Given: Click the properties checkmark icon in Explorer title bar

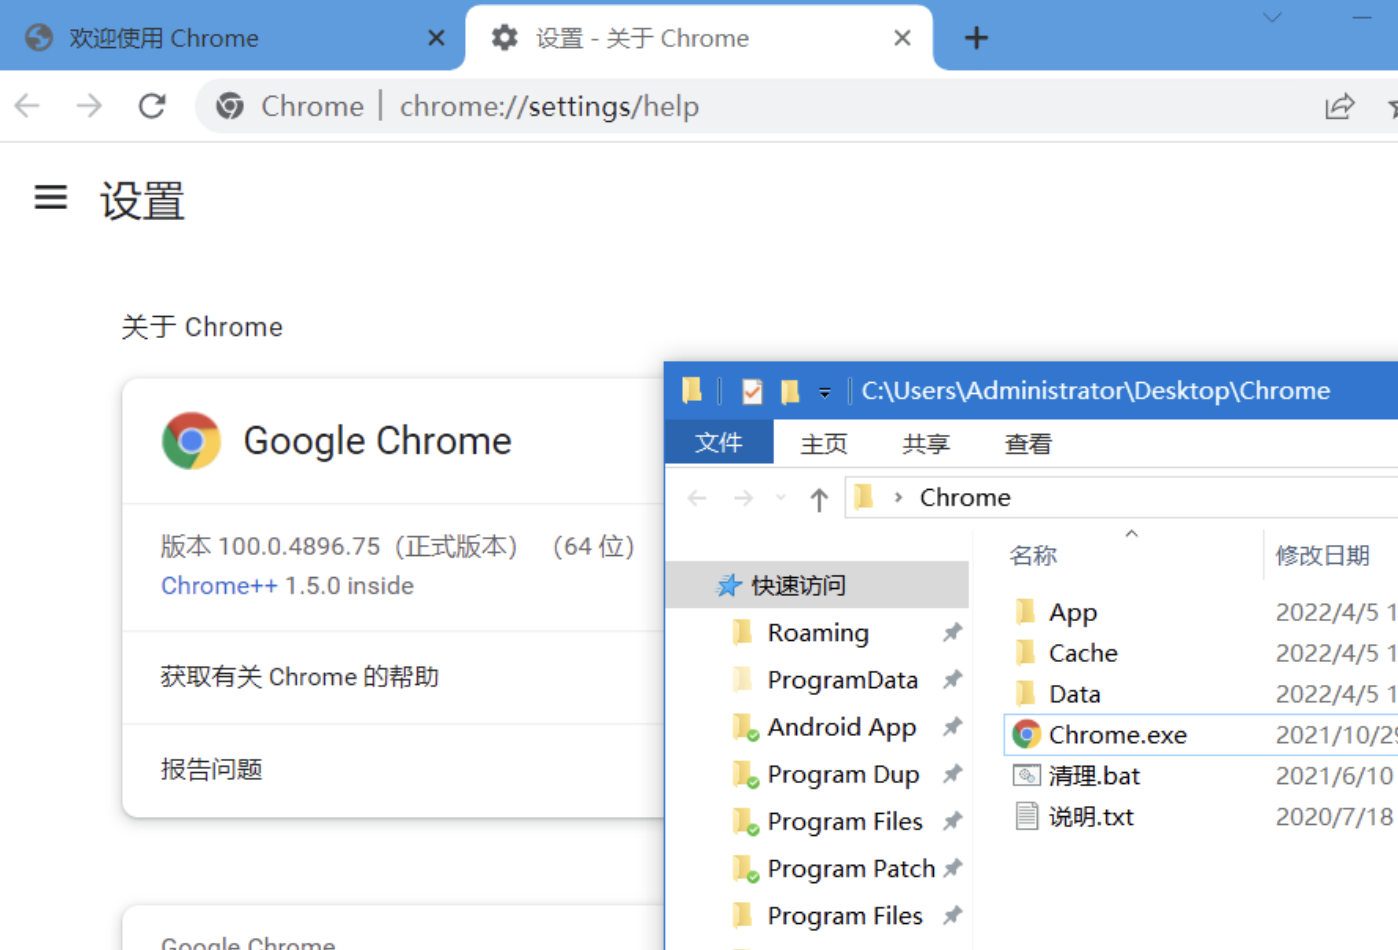Looking at the screenshot, I should tap(752, 391).
